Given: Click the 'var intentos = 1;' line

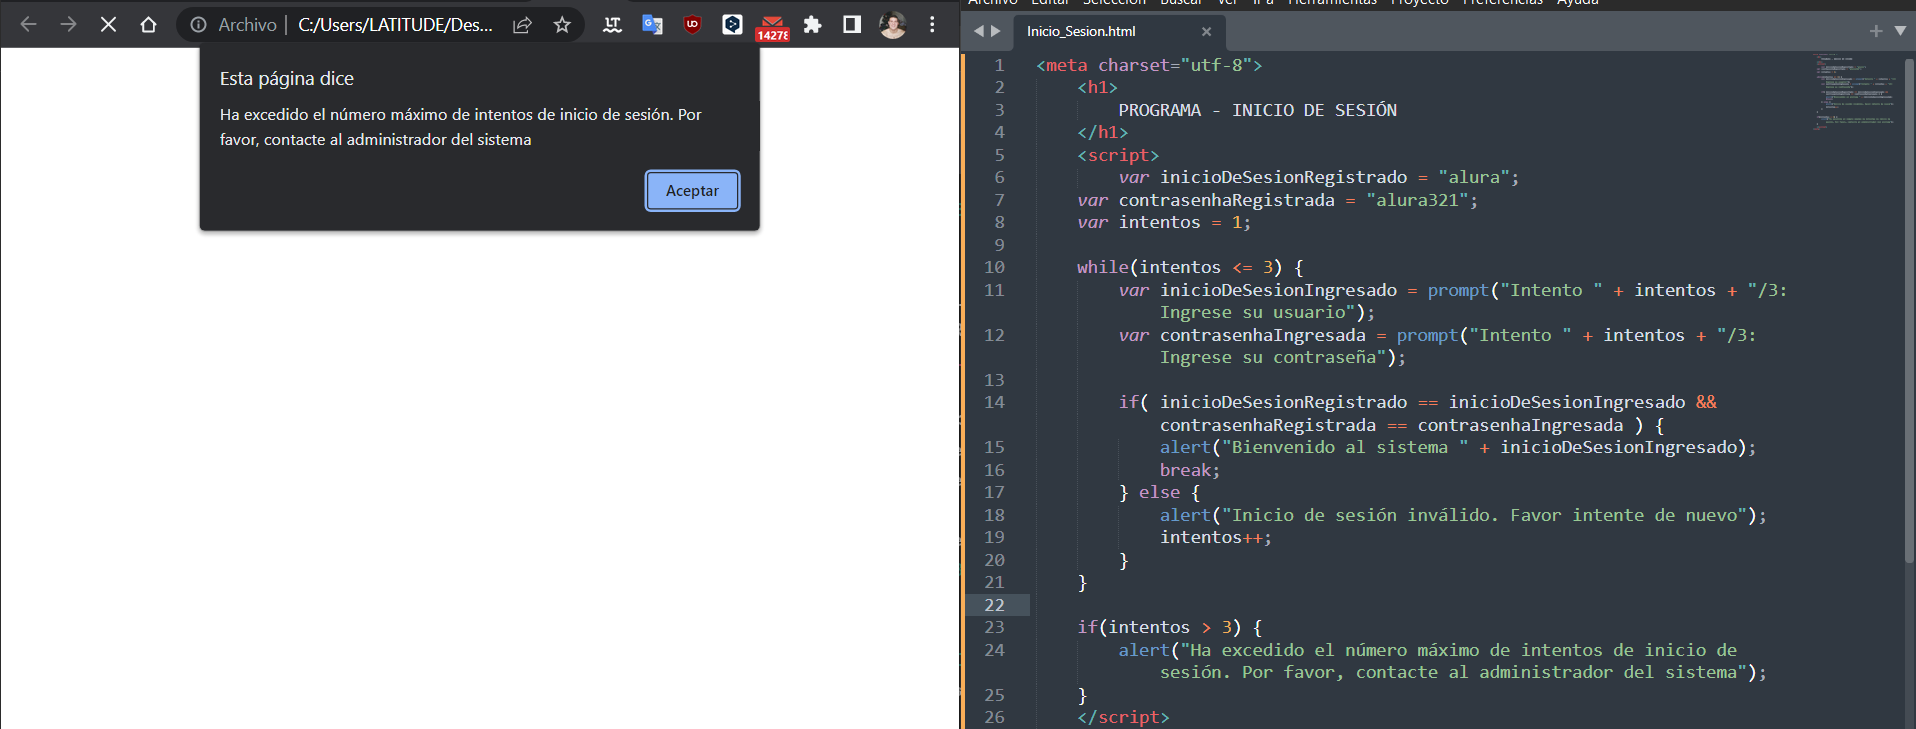Looking at the screenshot, I should coord(1164,222).
